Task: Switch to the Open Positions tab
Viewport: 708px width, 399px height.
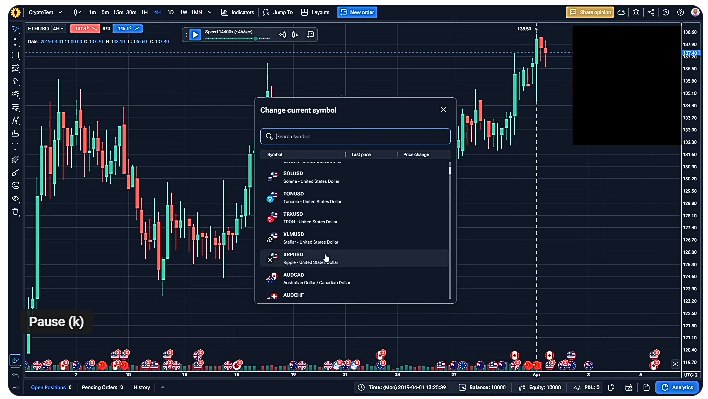Action: point(51,387)
